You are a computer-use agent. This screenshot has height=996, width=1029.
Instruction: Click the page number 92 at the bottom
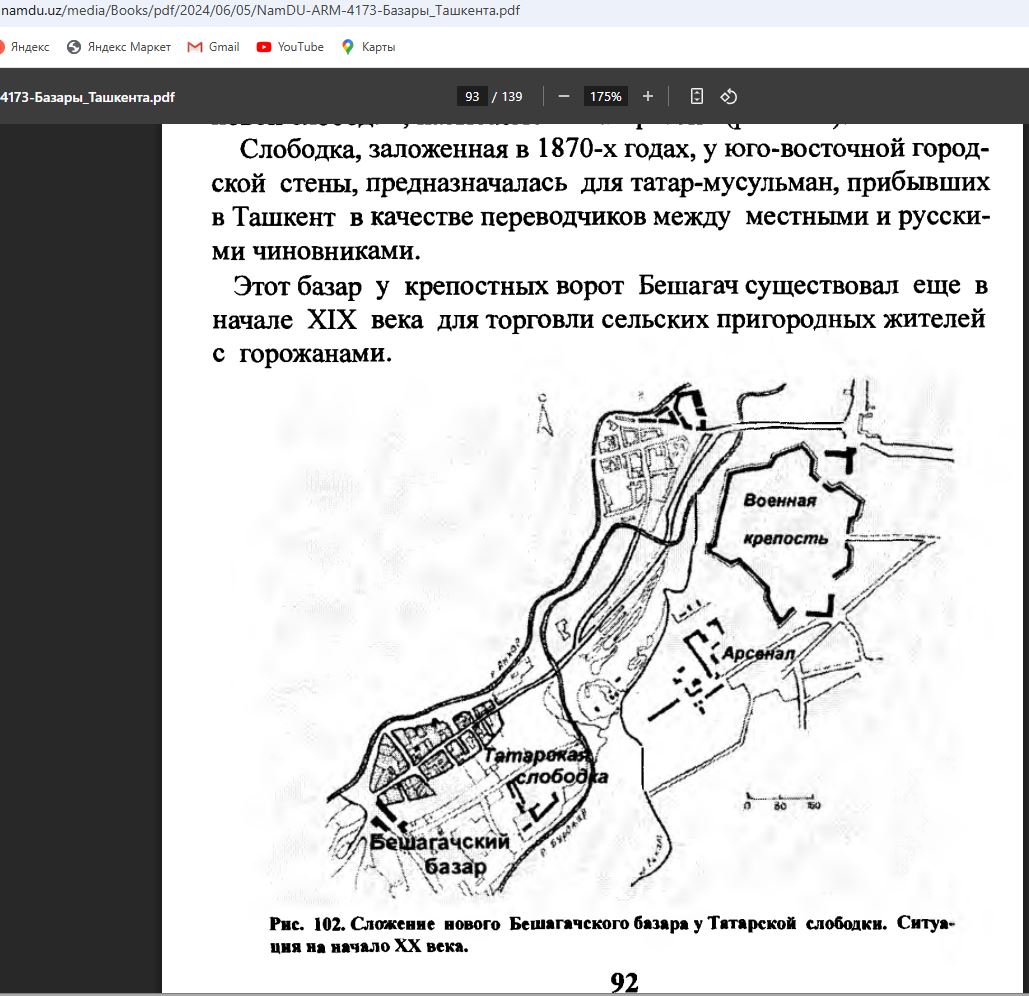point(624,982)
